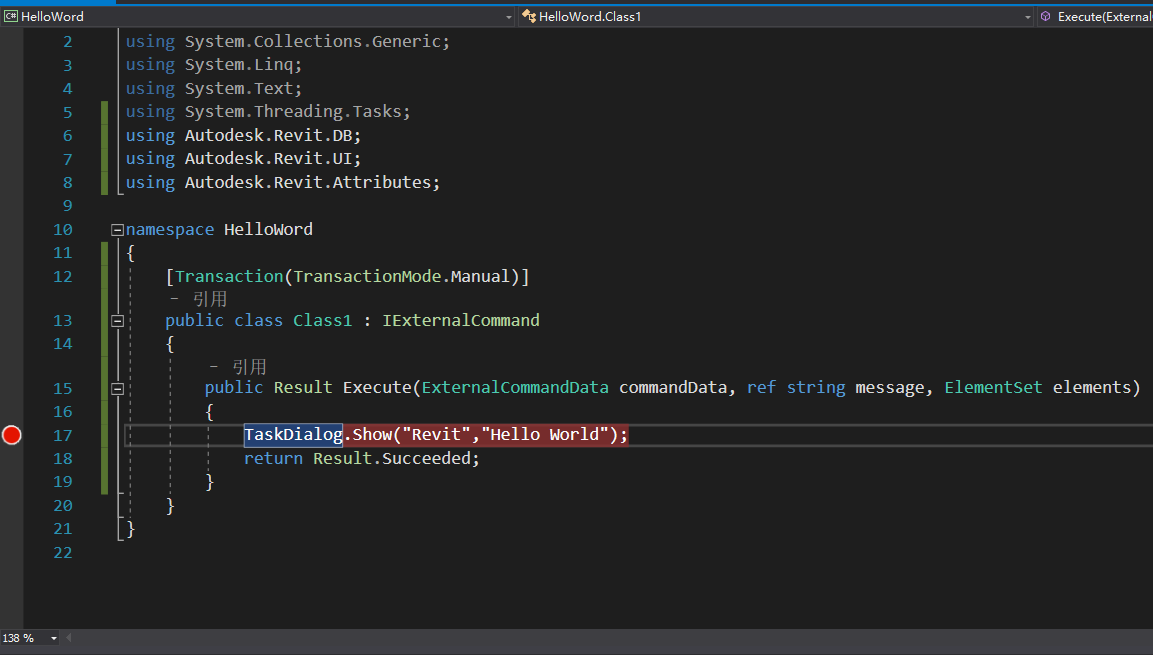
Task: Toggle the breakpoint on line 17
Action: pyautogui.click(x=12, y=435)
